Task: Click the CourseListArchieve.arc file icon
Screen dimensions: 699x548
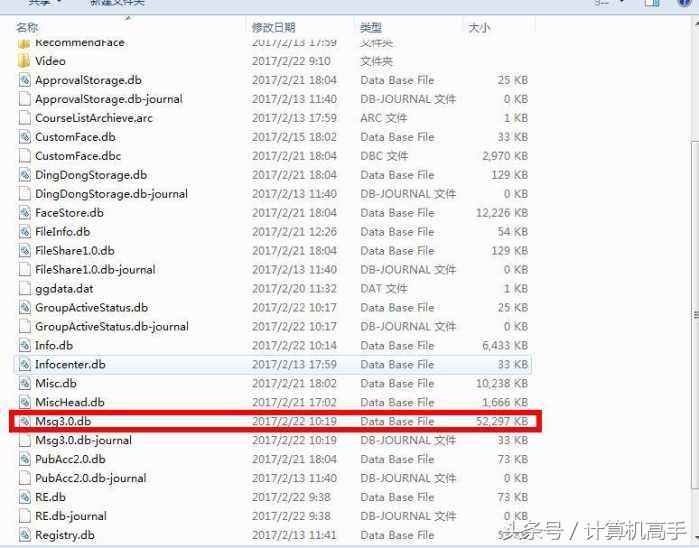Action: [25, 118]
